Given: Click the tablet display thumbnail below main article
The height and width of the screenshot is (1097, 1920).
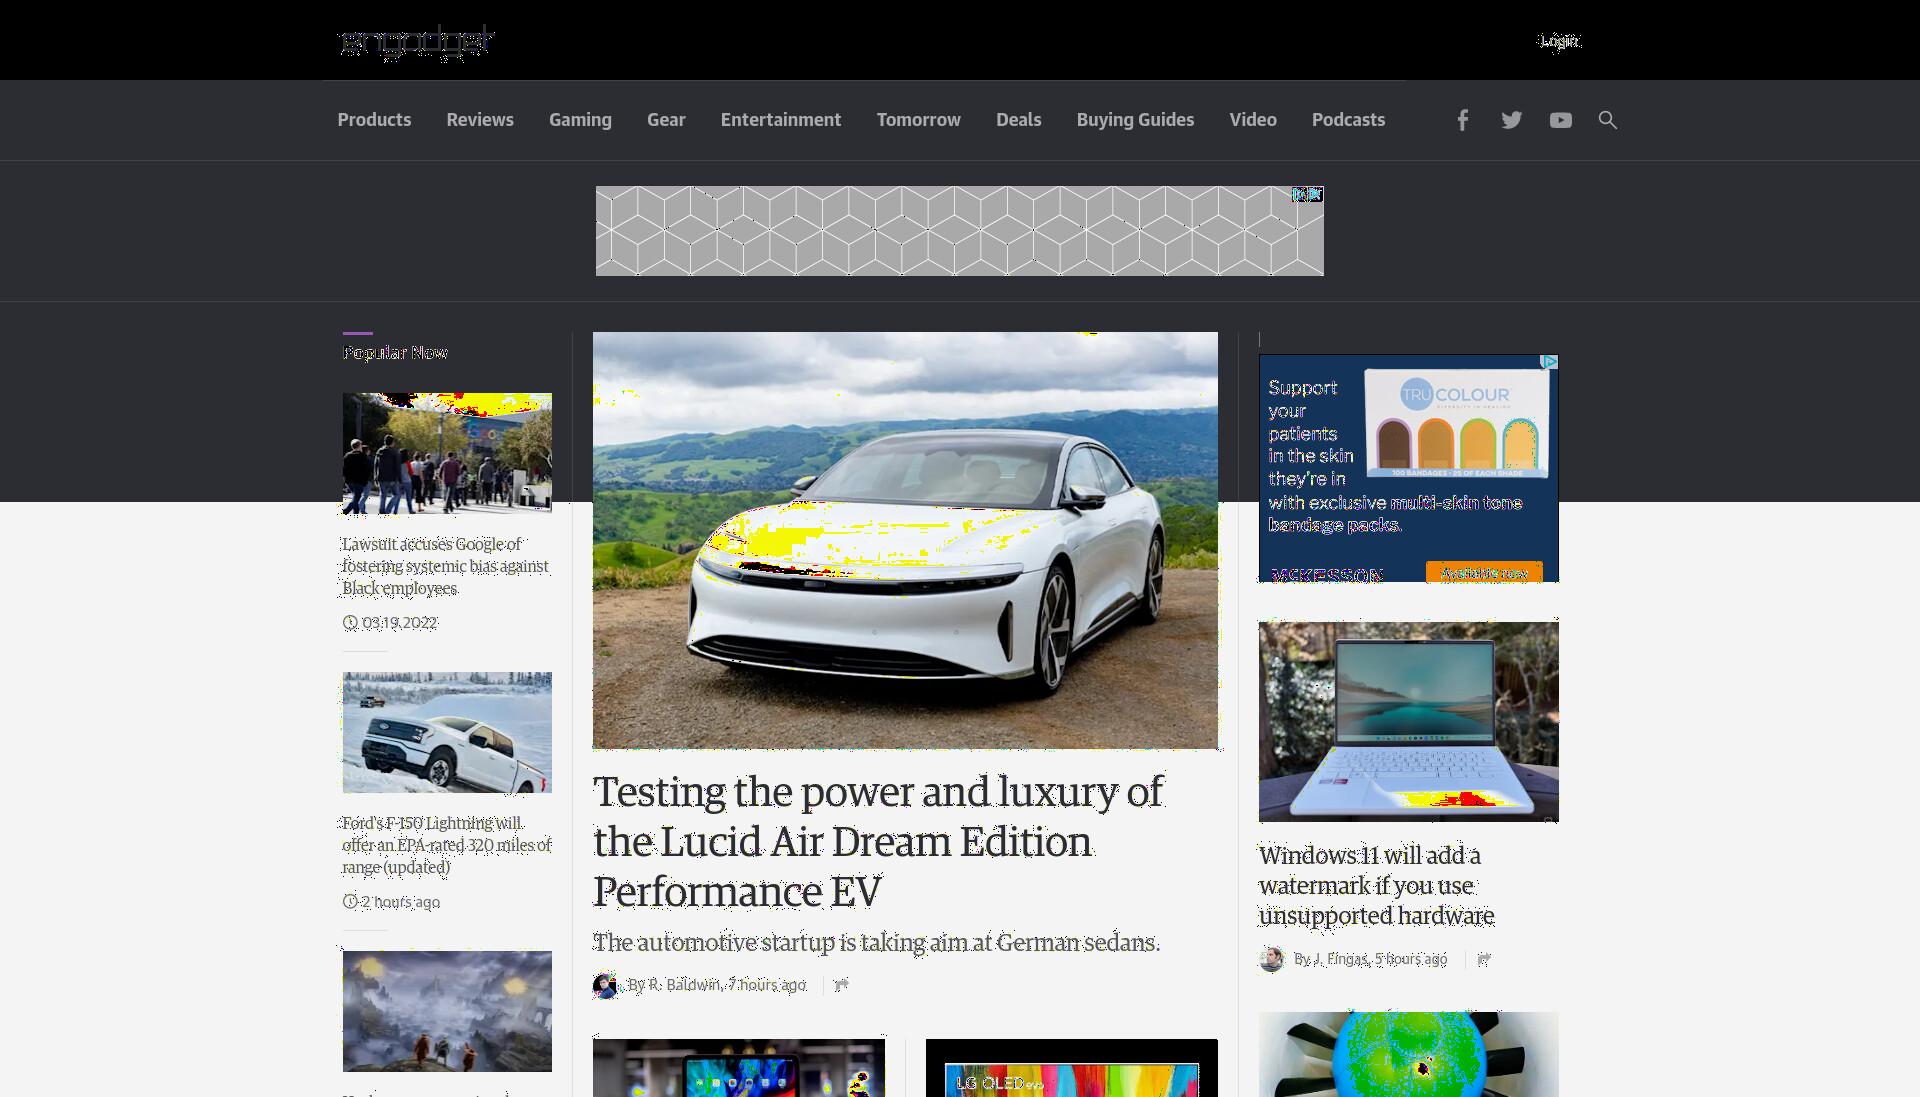Looking at the screenshot, I should coord(739,1068).
